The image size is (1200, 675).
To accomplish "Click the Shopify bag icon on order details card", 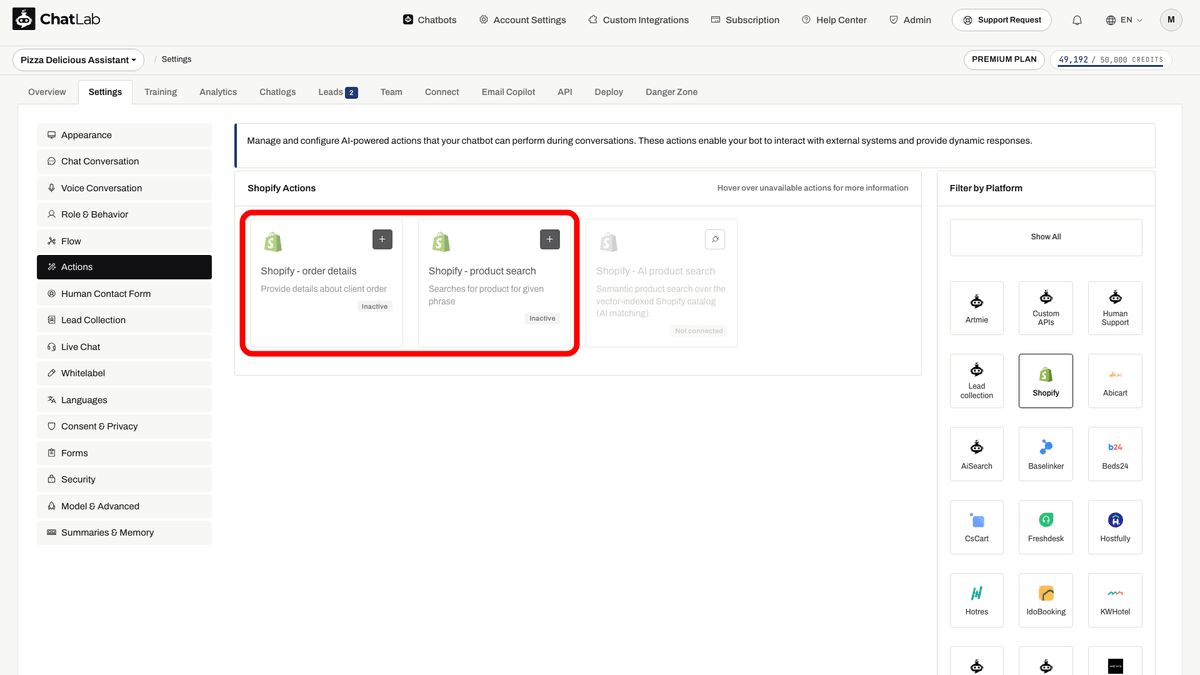I will coord(272,242).
